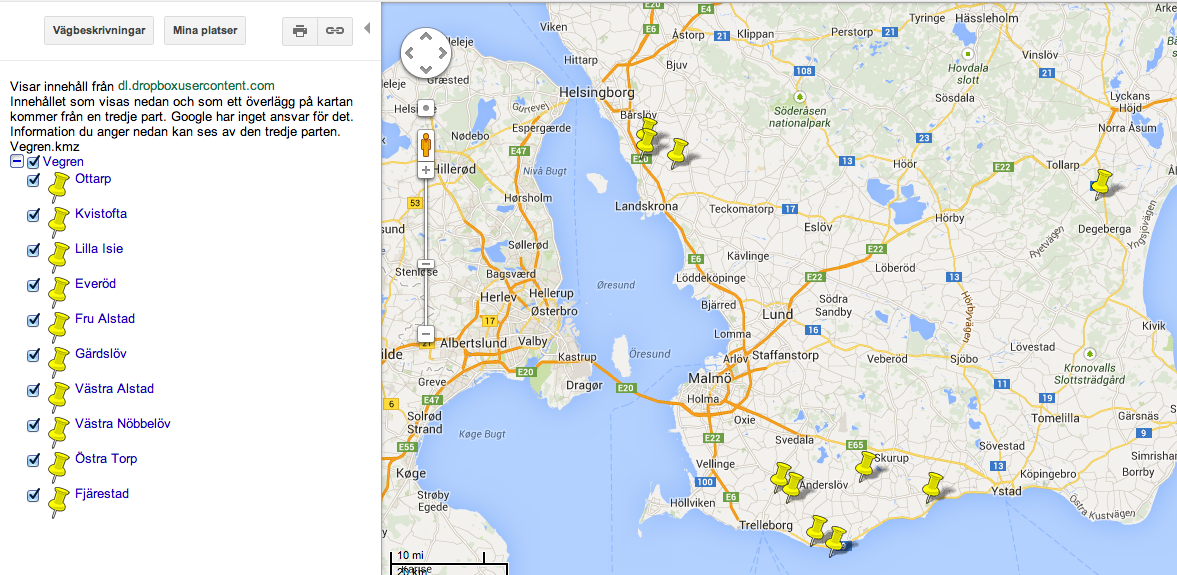Uncheck the Gärdslöv checkbox
Image resolution: width=1177 pixels, height=575 pixels.
pyautogui.click(x=33, y=355)
